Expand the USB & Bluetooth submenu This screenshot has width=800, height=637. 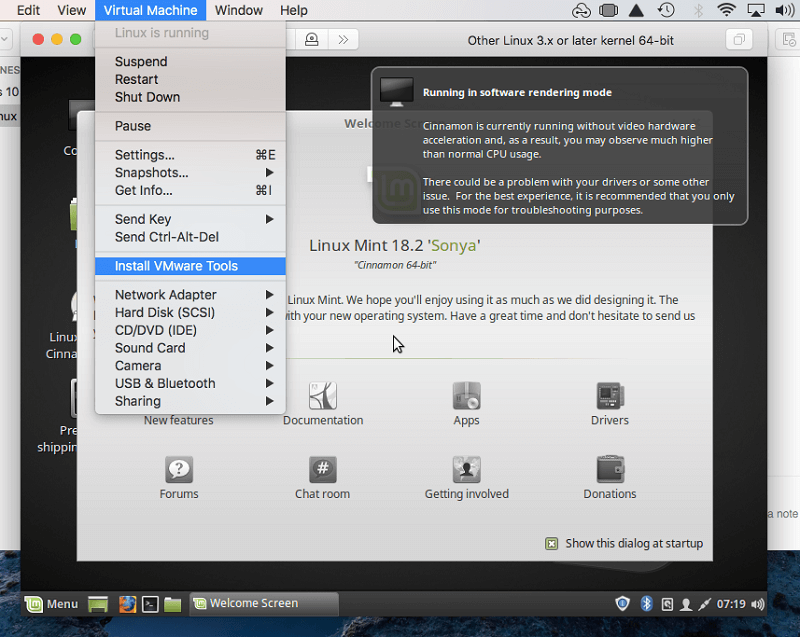pos(190,384)
